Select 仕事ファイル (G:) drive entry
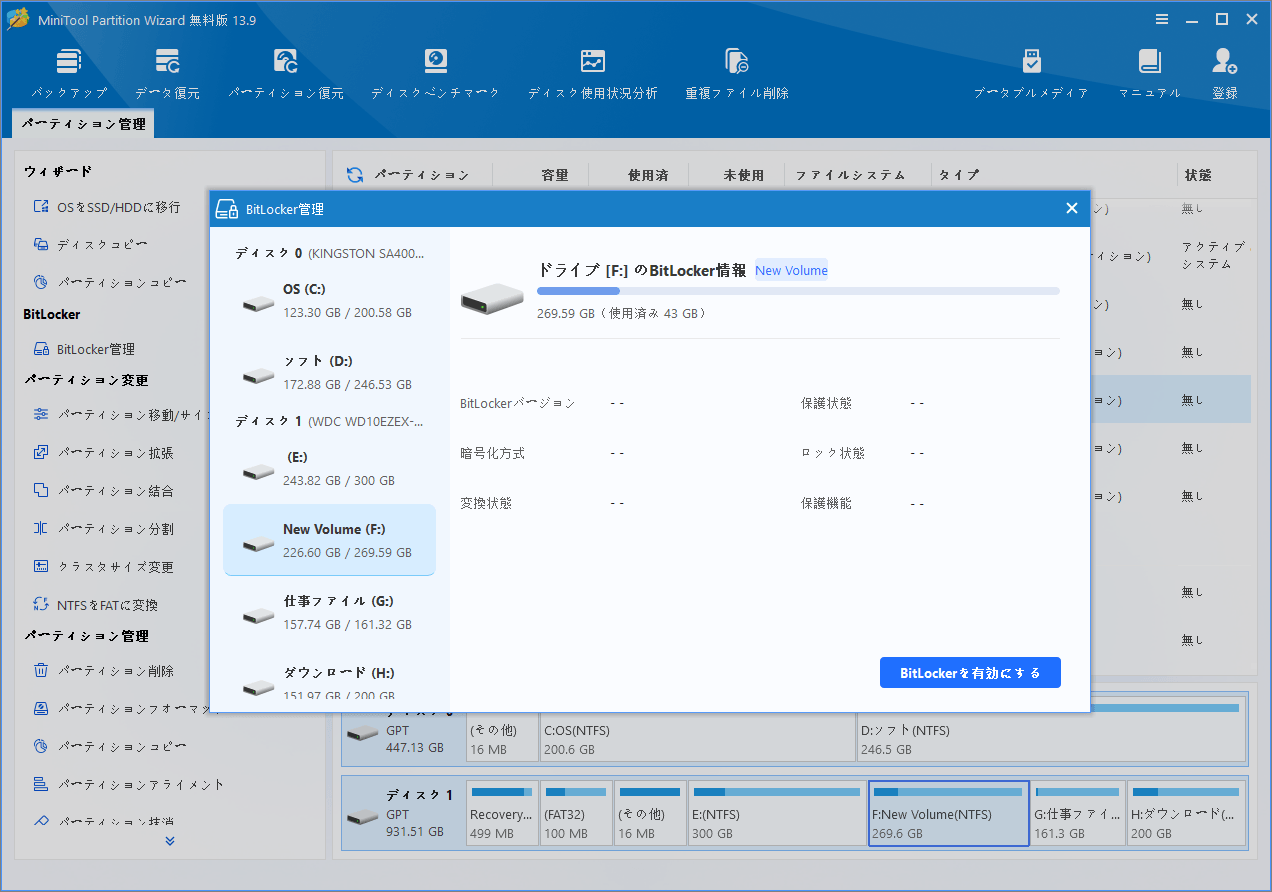The width and height of the screenshot is (1272, 892). click(x=329, y=612)
